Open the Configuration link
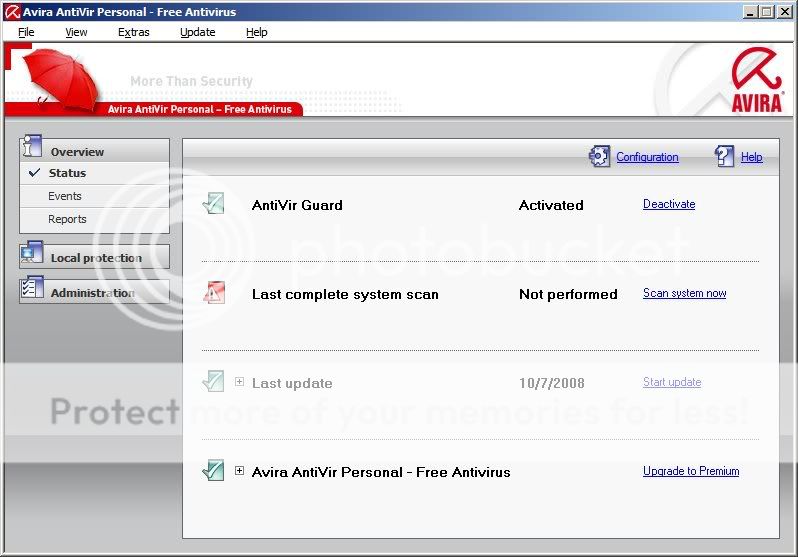The image size is (798, 557). (647, 157)
